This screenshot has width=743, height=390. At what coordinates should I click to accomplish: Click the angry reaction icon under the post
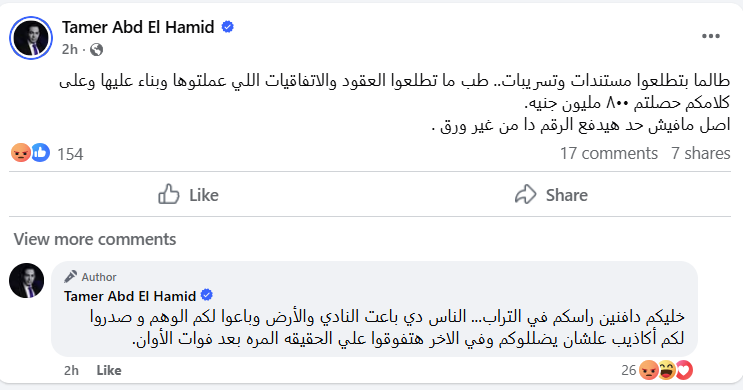point(21,153)
